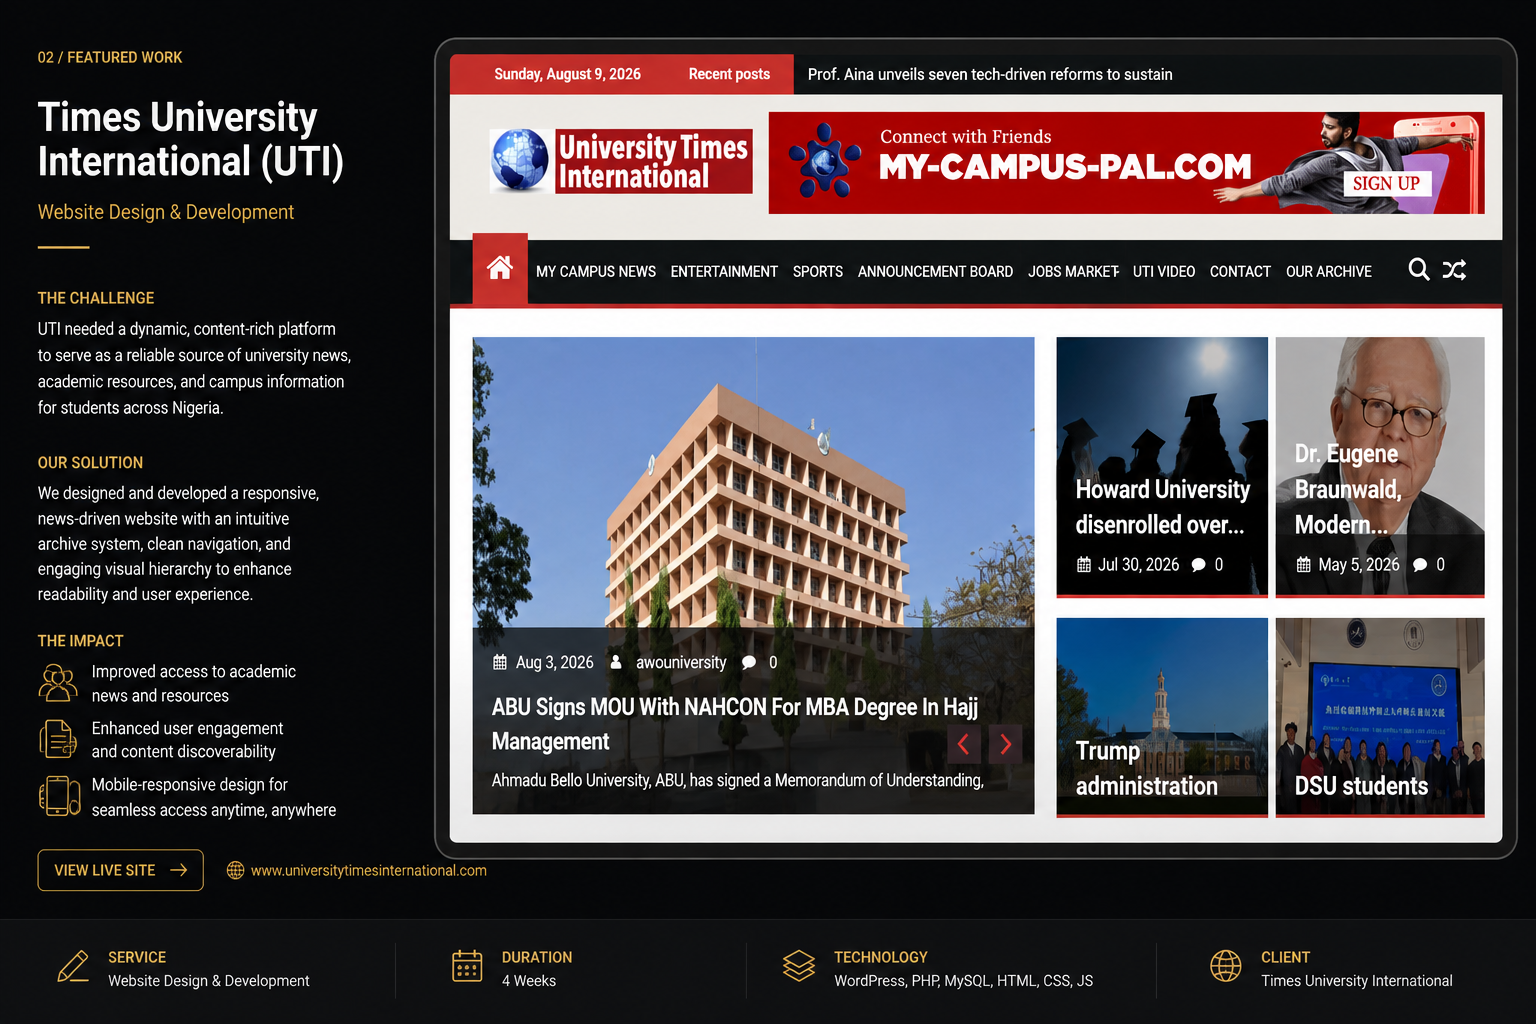
Task: Go to previous slide with left arrow
Action: coord(964,744)
